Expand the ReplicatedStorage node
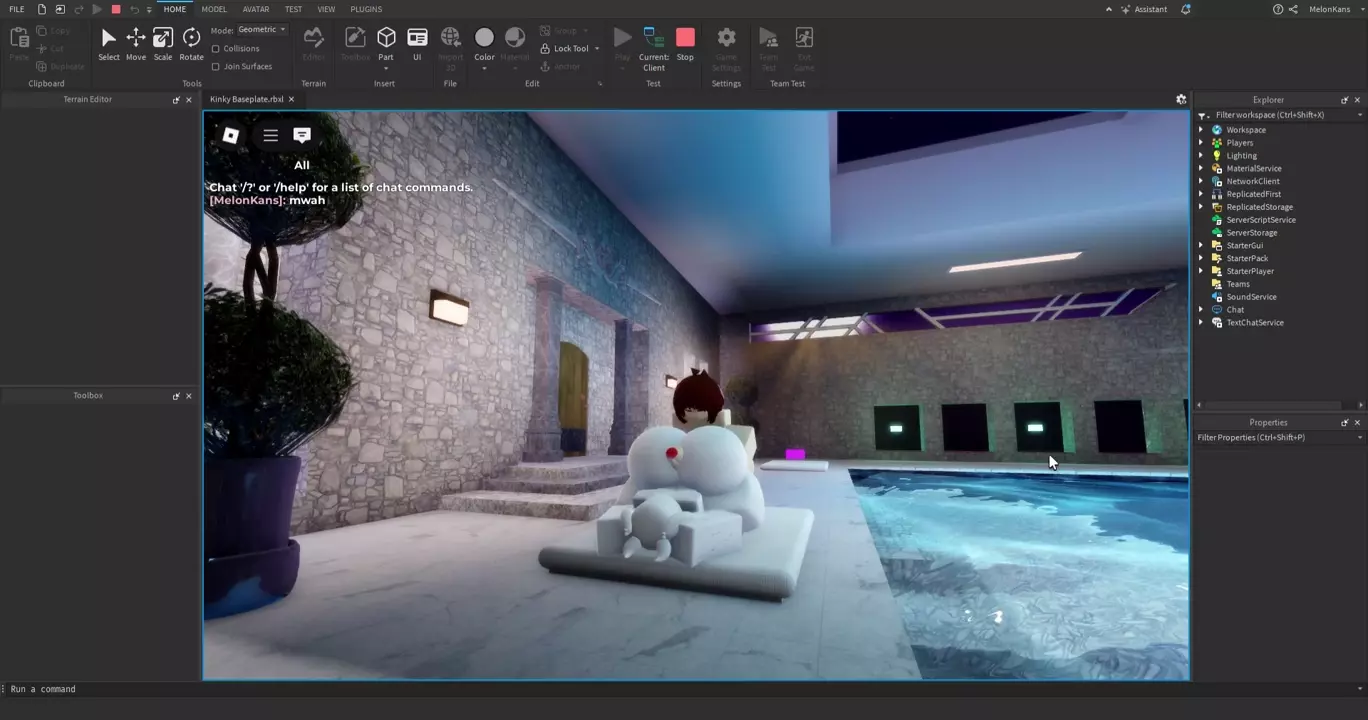 point(1201,207)
